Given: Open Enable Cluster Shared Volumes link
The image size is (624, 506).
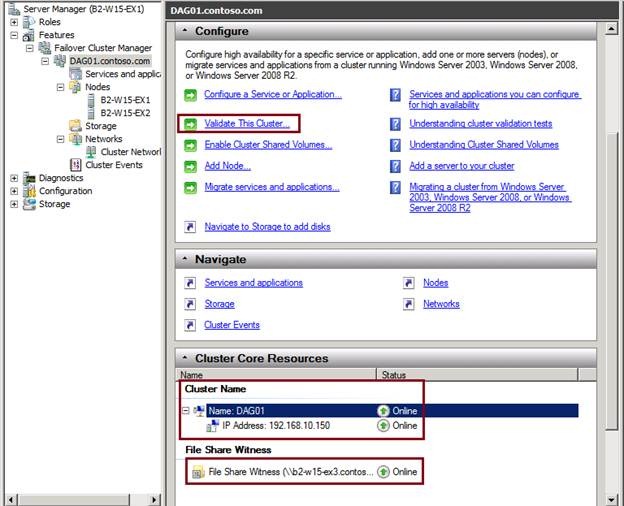Looking at the screenshot, I should coord(268,145).
